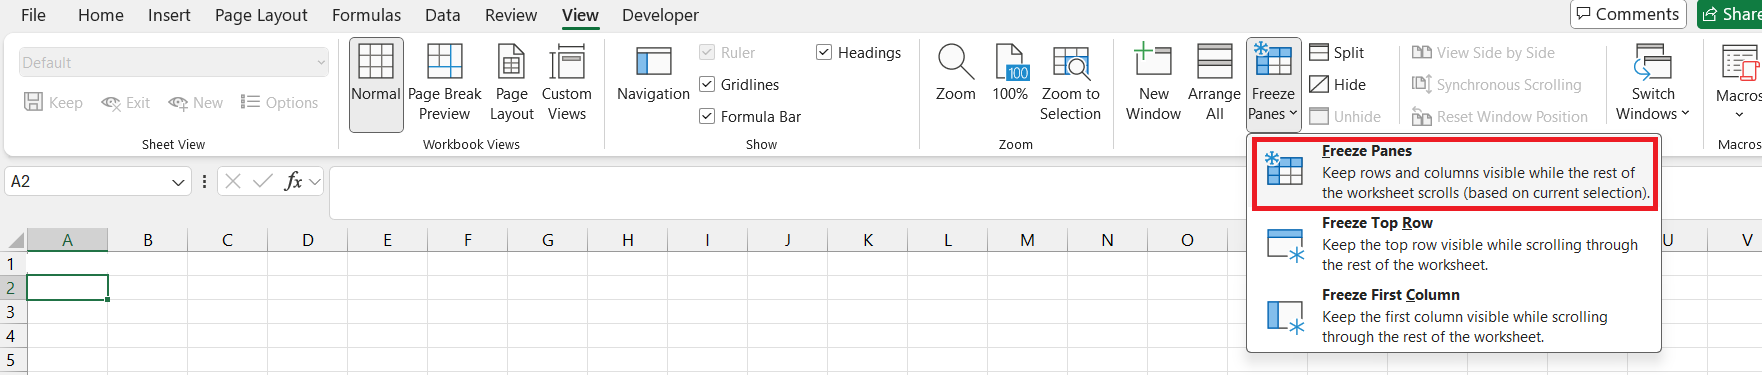The image size is (1762, 375).
Task: Confirm entry with the checkmark icon
Action: tap(263, 181)
